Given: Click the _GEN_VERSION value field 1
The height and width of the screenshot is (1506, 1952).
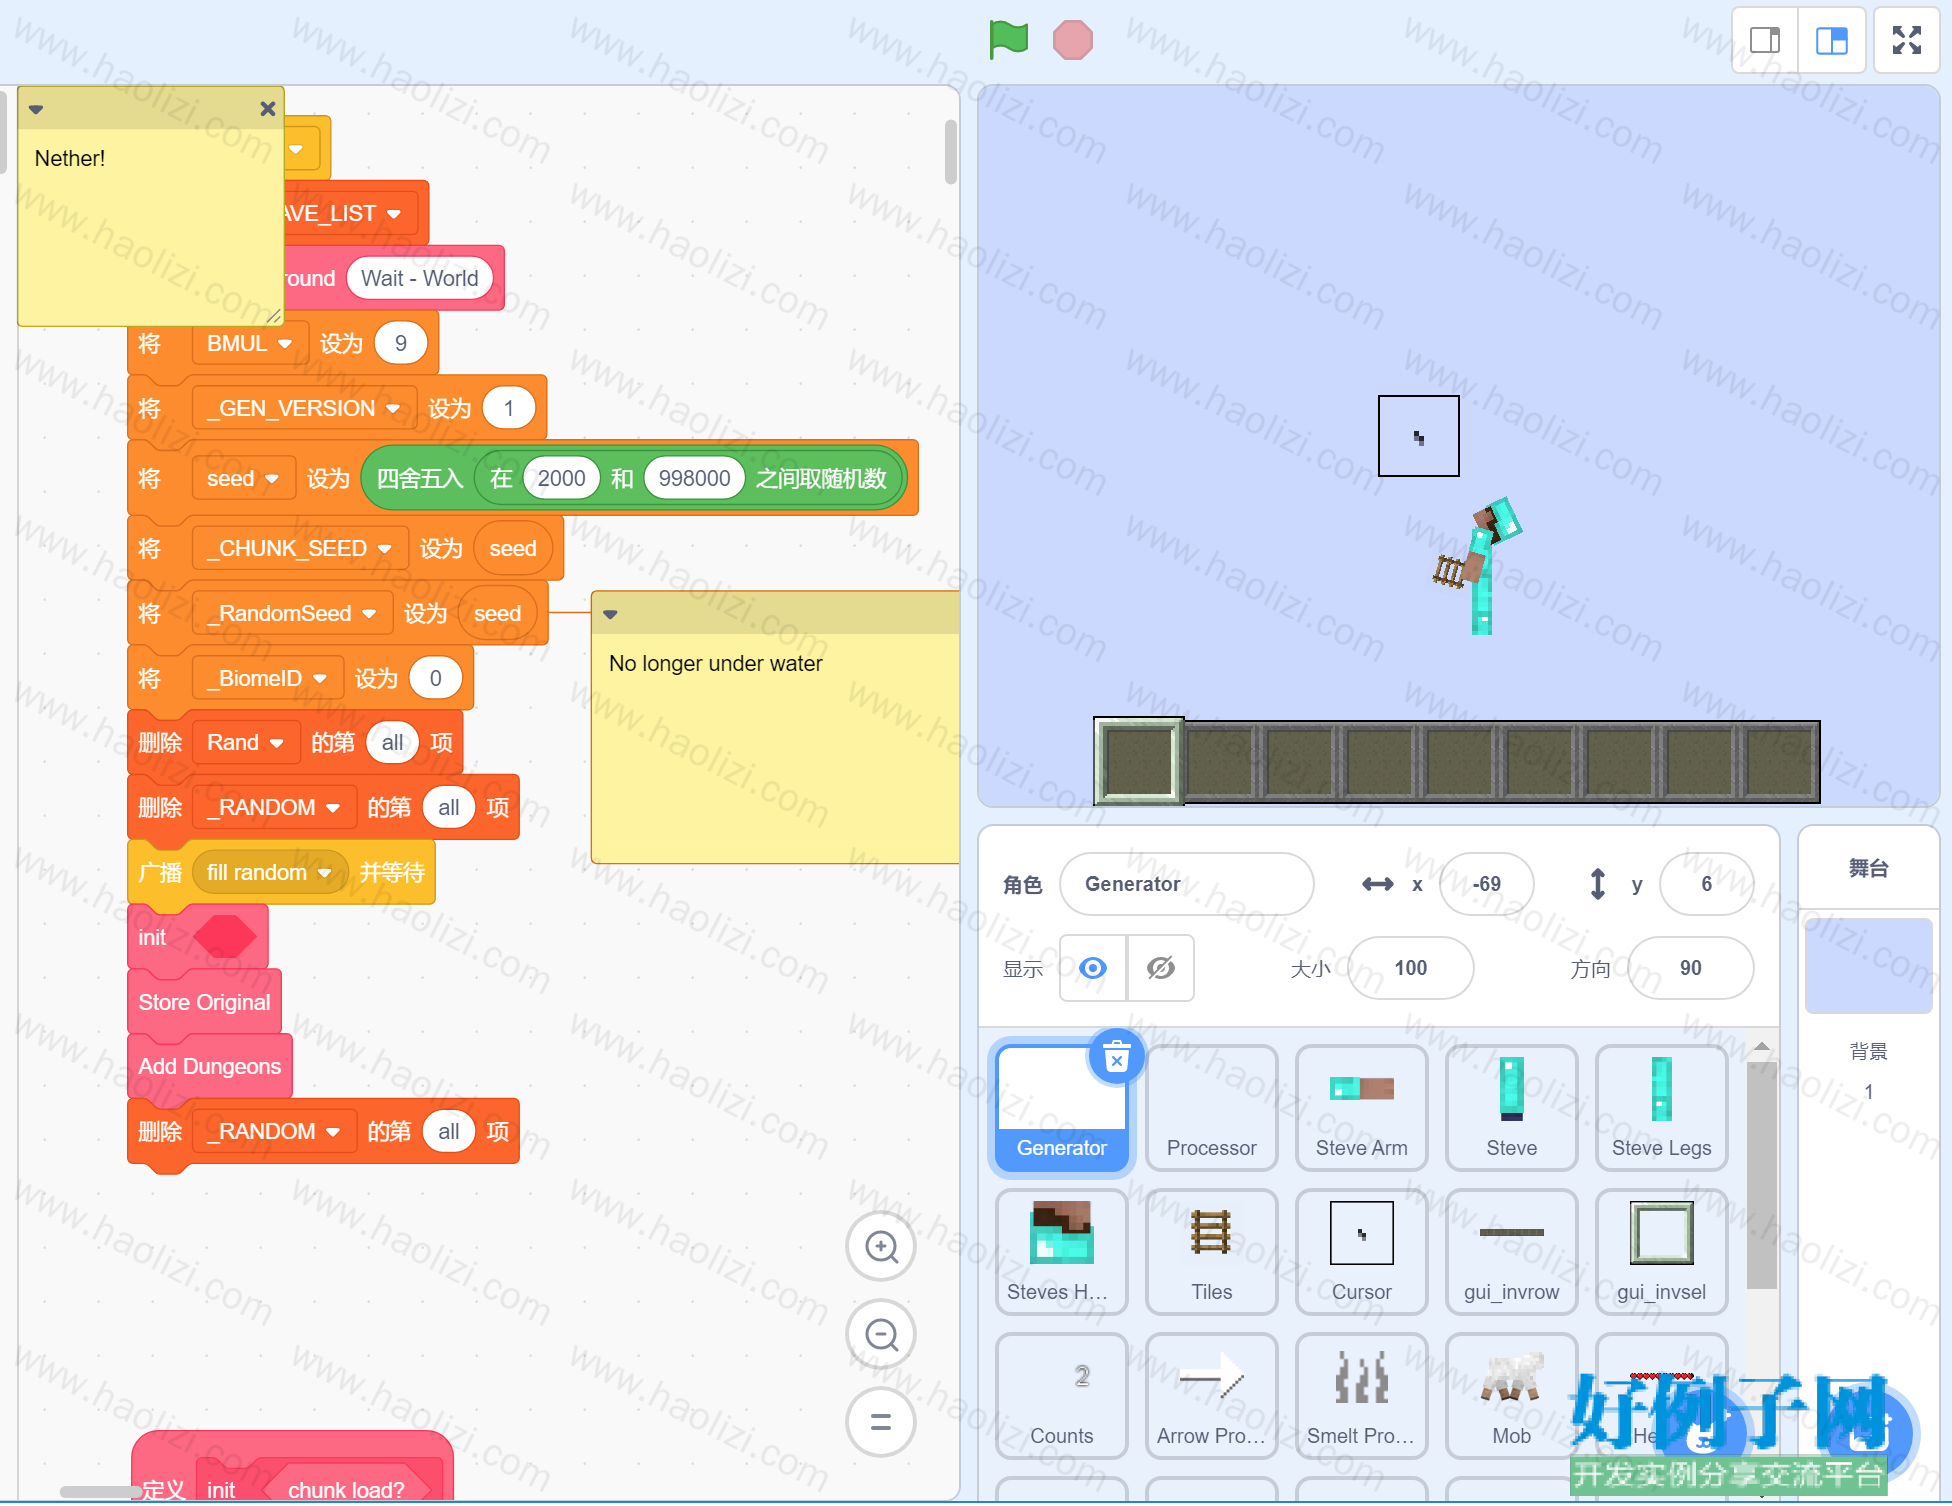Looking at the screenshot, I should pyautogui.click(x=509, y=409).
